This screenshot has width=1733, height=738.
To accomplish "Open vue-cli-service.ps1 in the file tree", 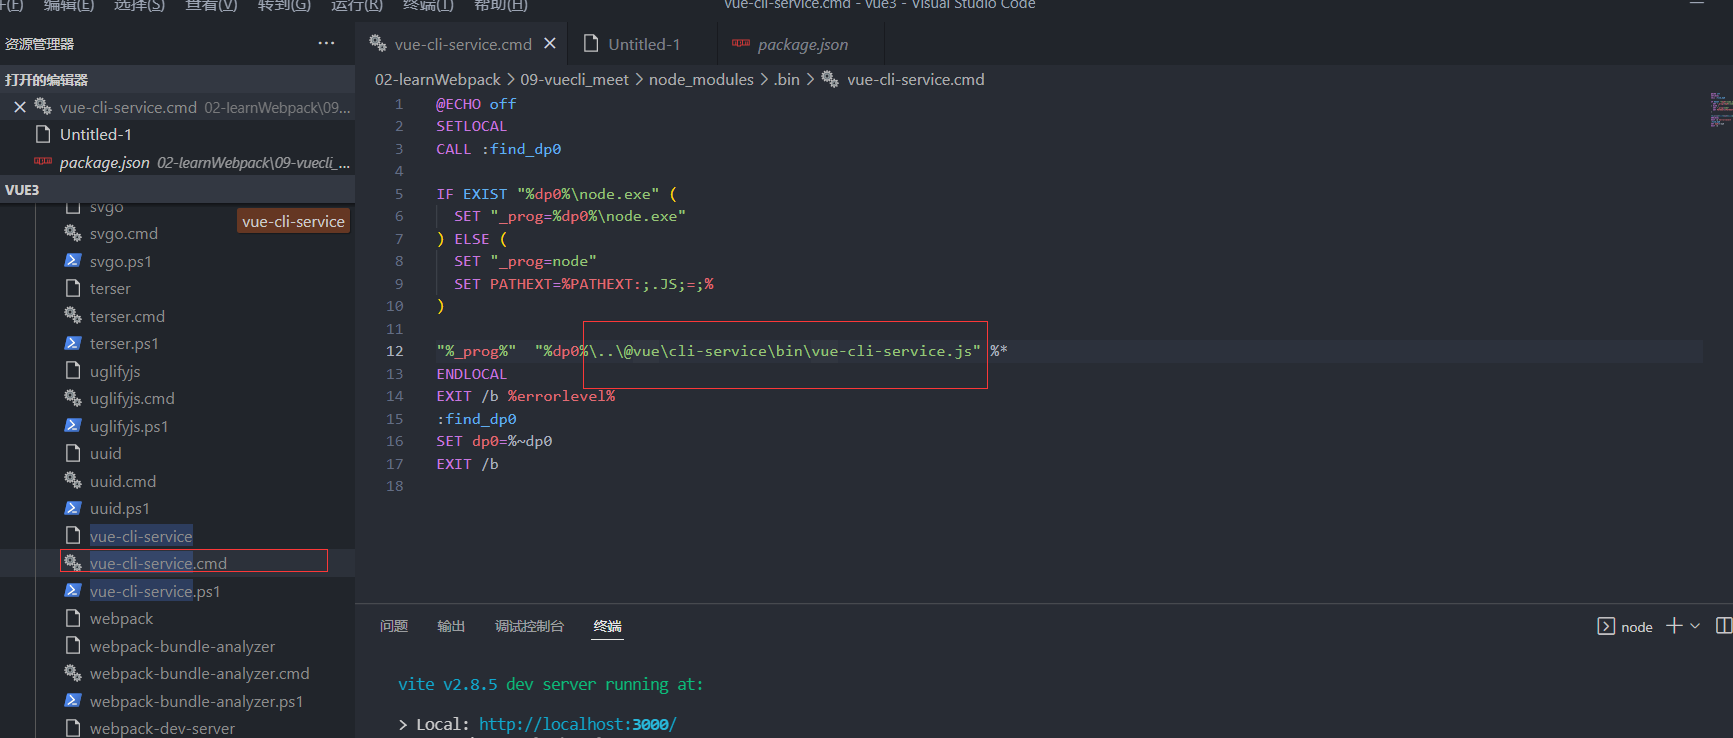I will (x=155, y=592).
